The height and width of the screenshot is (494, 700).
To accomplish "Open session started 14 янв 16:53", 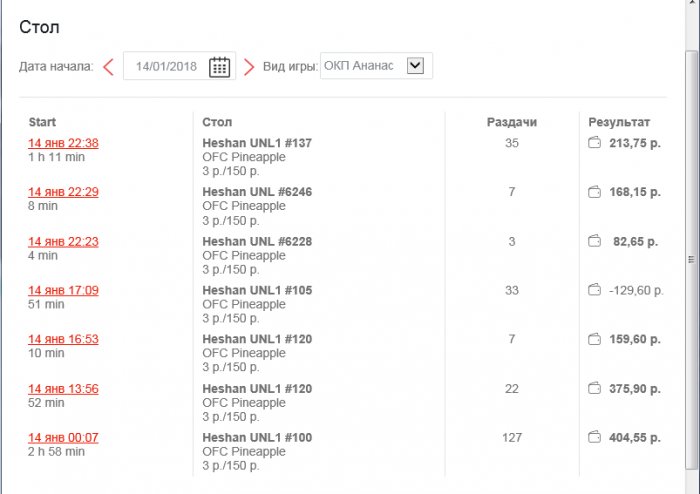I will tap(63, 339).
